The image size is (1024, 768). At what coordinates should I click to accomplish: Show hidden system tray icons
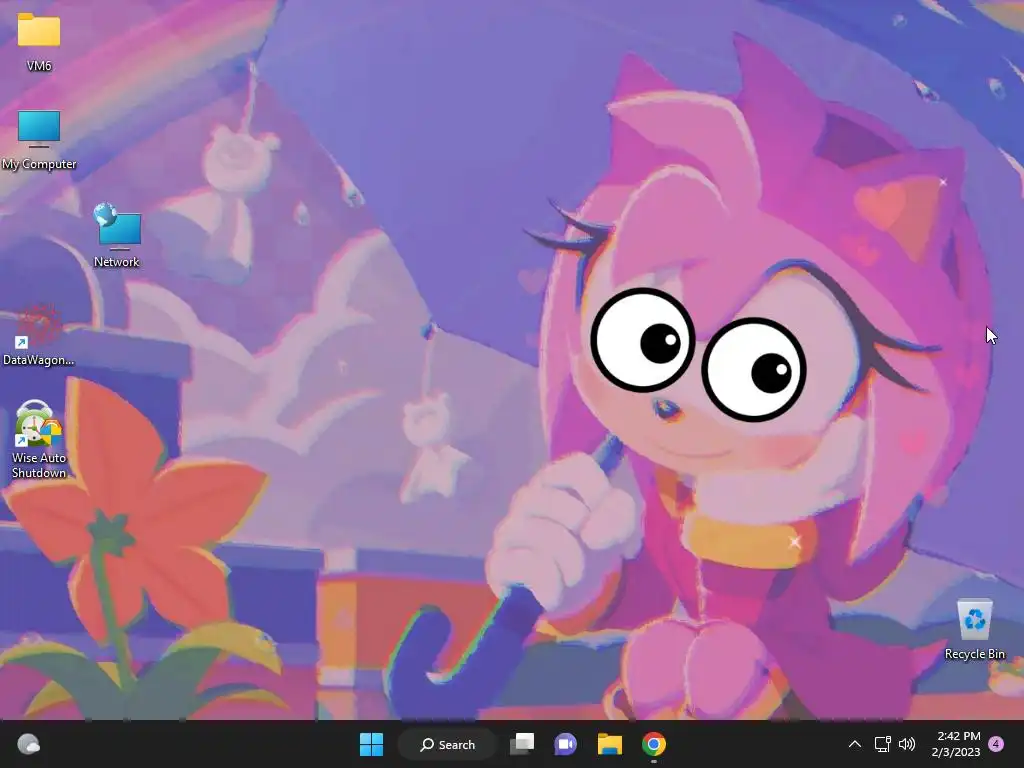click(854, 744)
